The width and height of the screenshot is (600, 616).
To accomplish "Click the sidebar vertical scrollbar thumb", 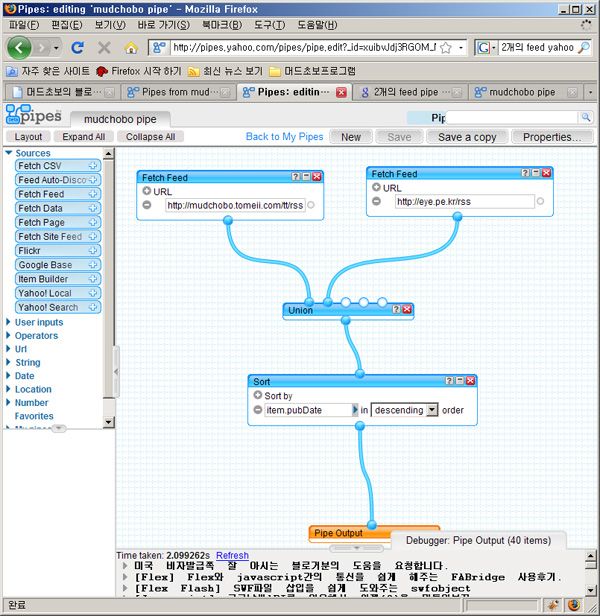I will 109,277.
